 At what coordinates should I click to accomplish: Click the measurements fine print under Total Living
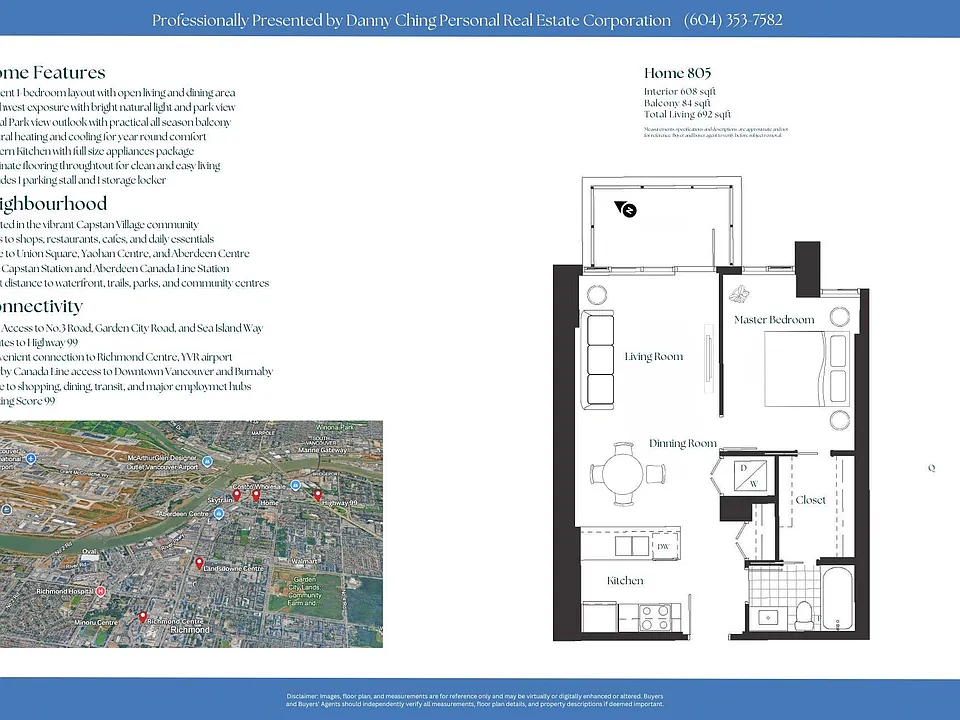coord(716,132)
